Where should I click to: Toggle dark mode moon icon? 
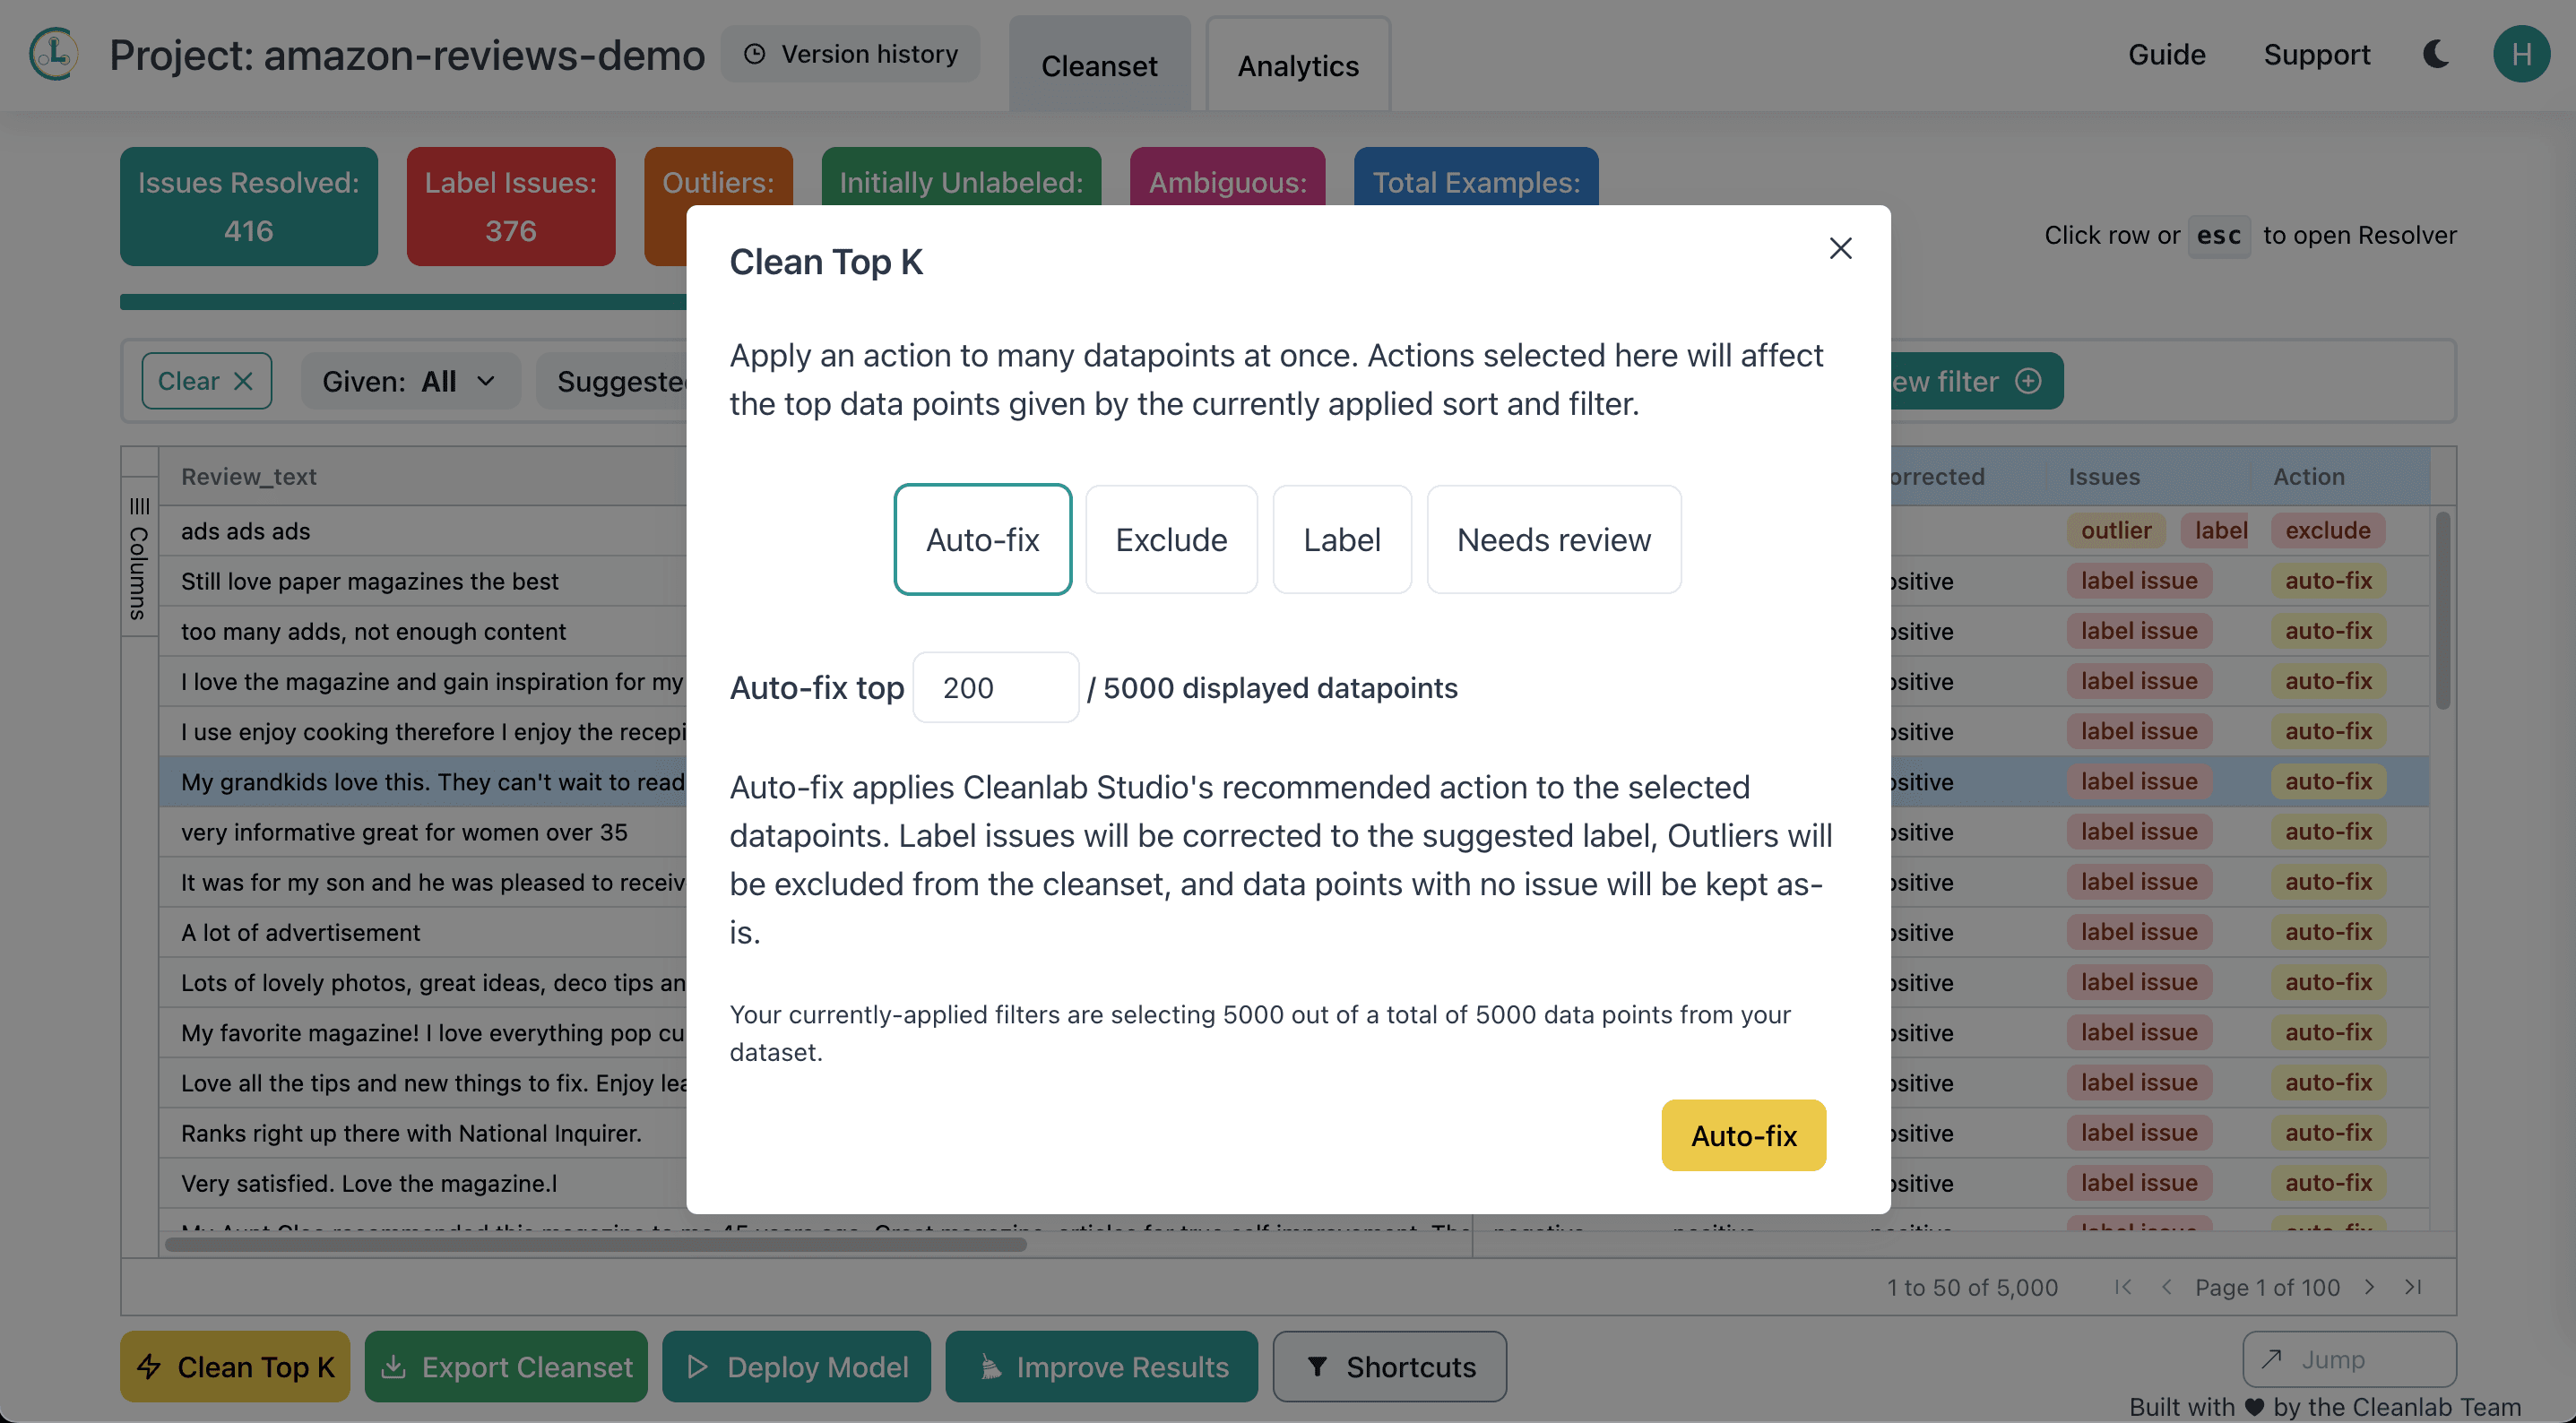(2436, 54)
